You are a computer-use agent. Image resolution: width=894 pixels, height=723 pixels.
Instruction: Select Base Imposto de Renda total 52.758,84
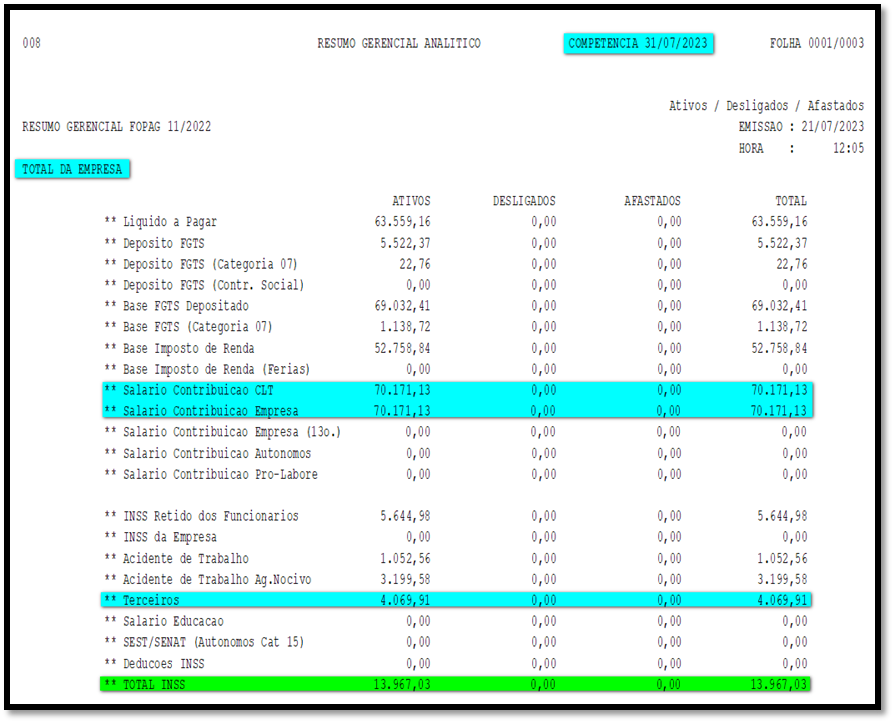pos(779,348)
